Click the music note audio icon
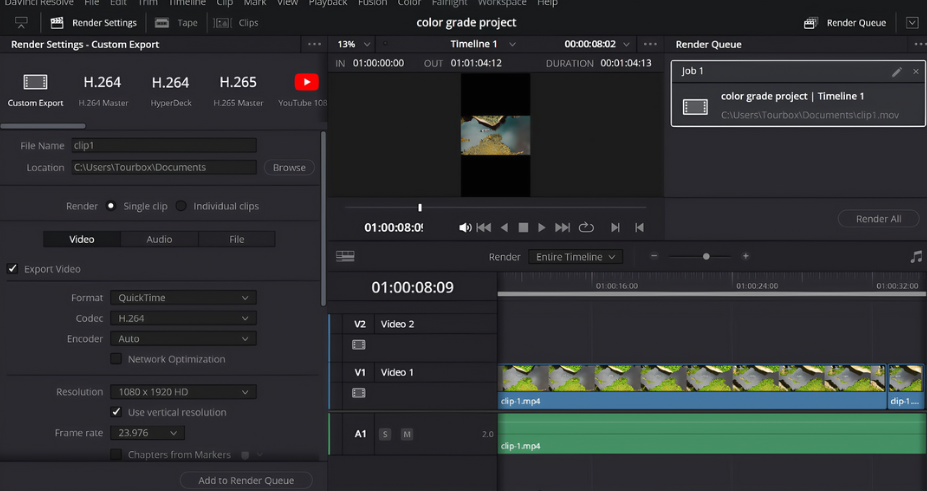 coord(916,257)
